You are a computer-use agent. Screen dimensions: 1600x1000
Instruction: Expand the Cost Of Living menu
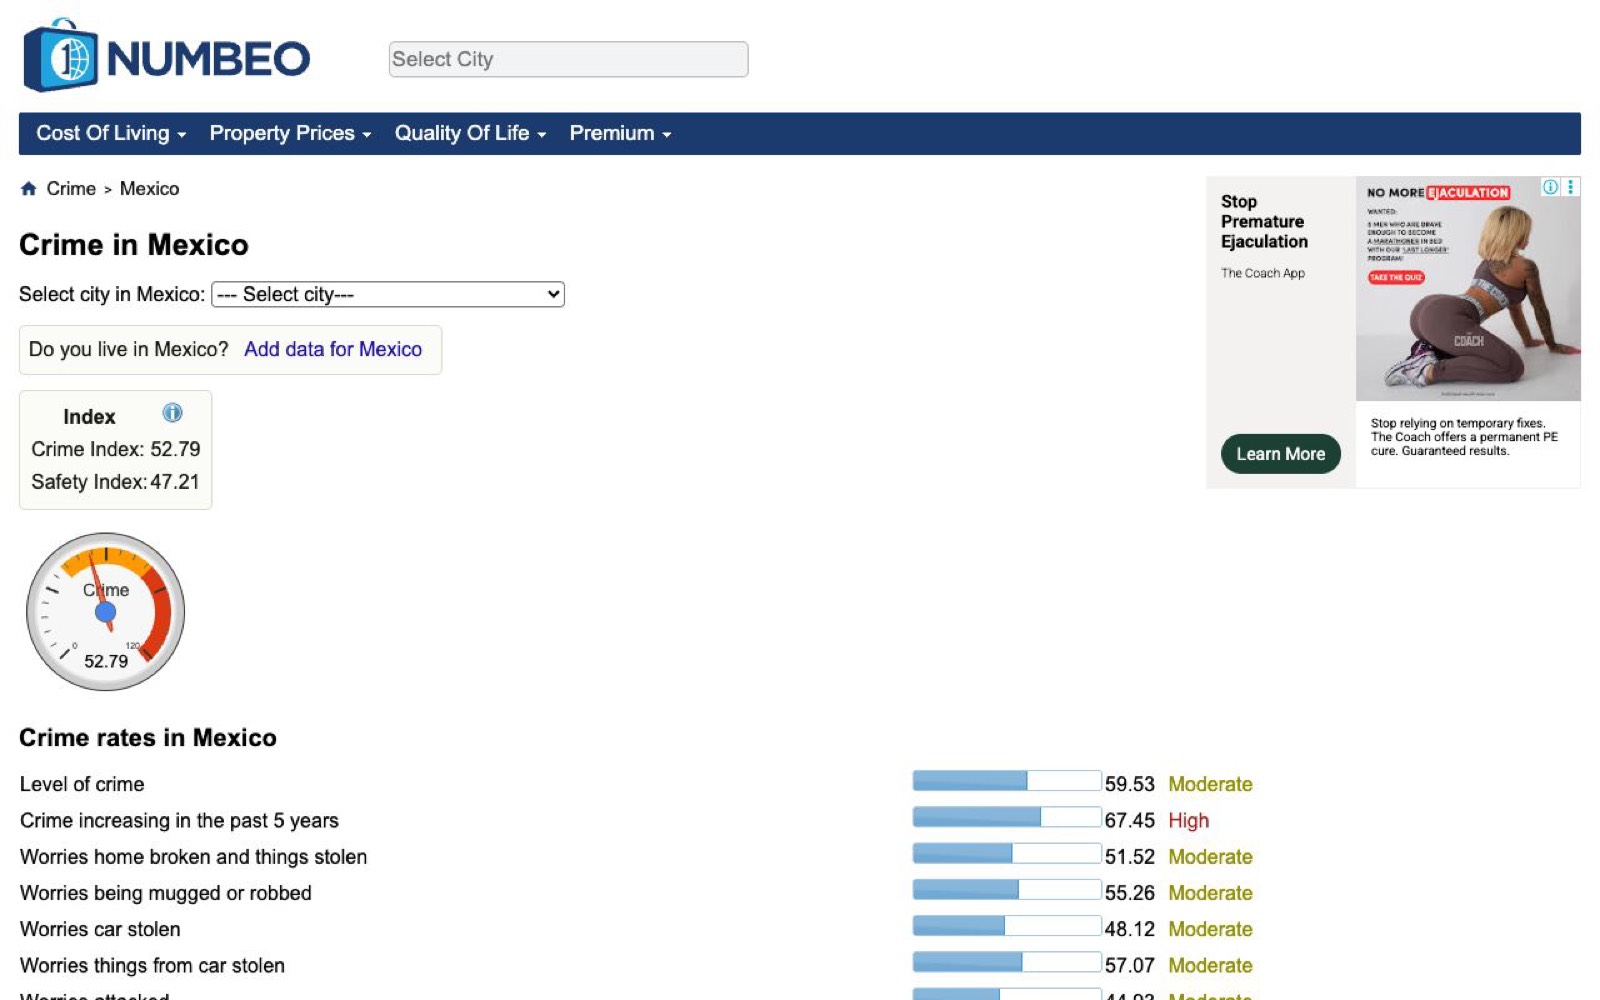110,134
